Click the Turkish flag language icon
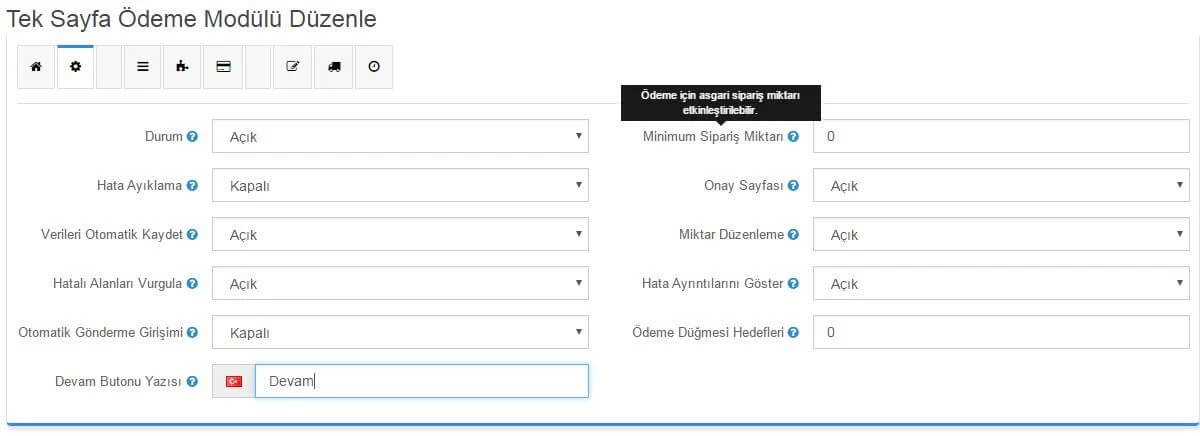The image size is (1200, 436). tap(234, 381)
